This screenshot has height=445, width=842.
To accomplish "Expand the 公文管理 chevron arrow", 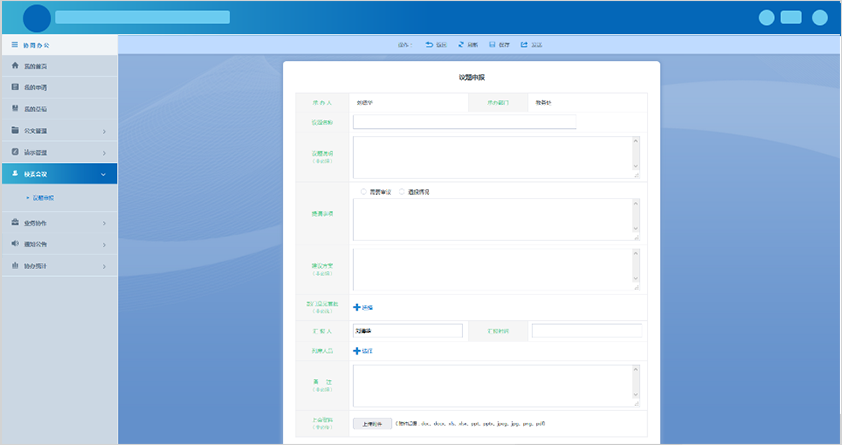I will [x=104, y=132].
